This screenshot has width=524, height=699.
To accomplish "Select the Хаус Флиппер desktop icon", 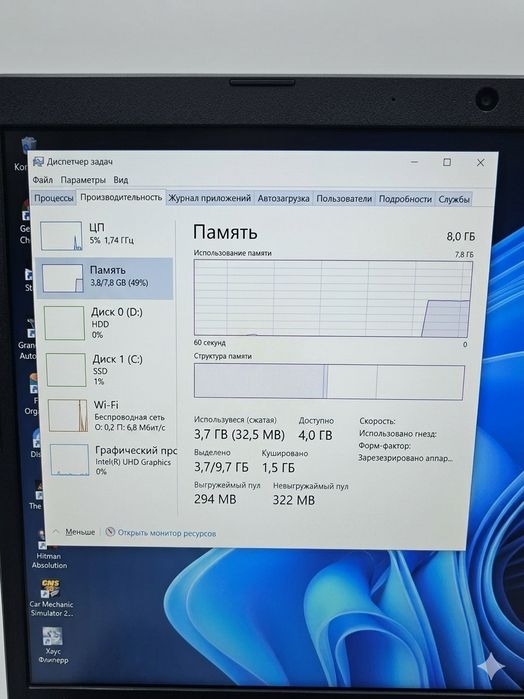I will click(53, 646).
